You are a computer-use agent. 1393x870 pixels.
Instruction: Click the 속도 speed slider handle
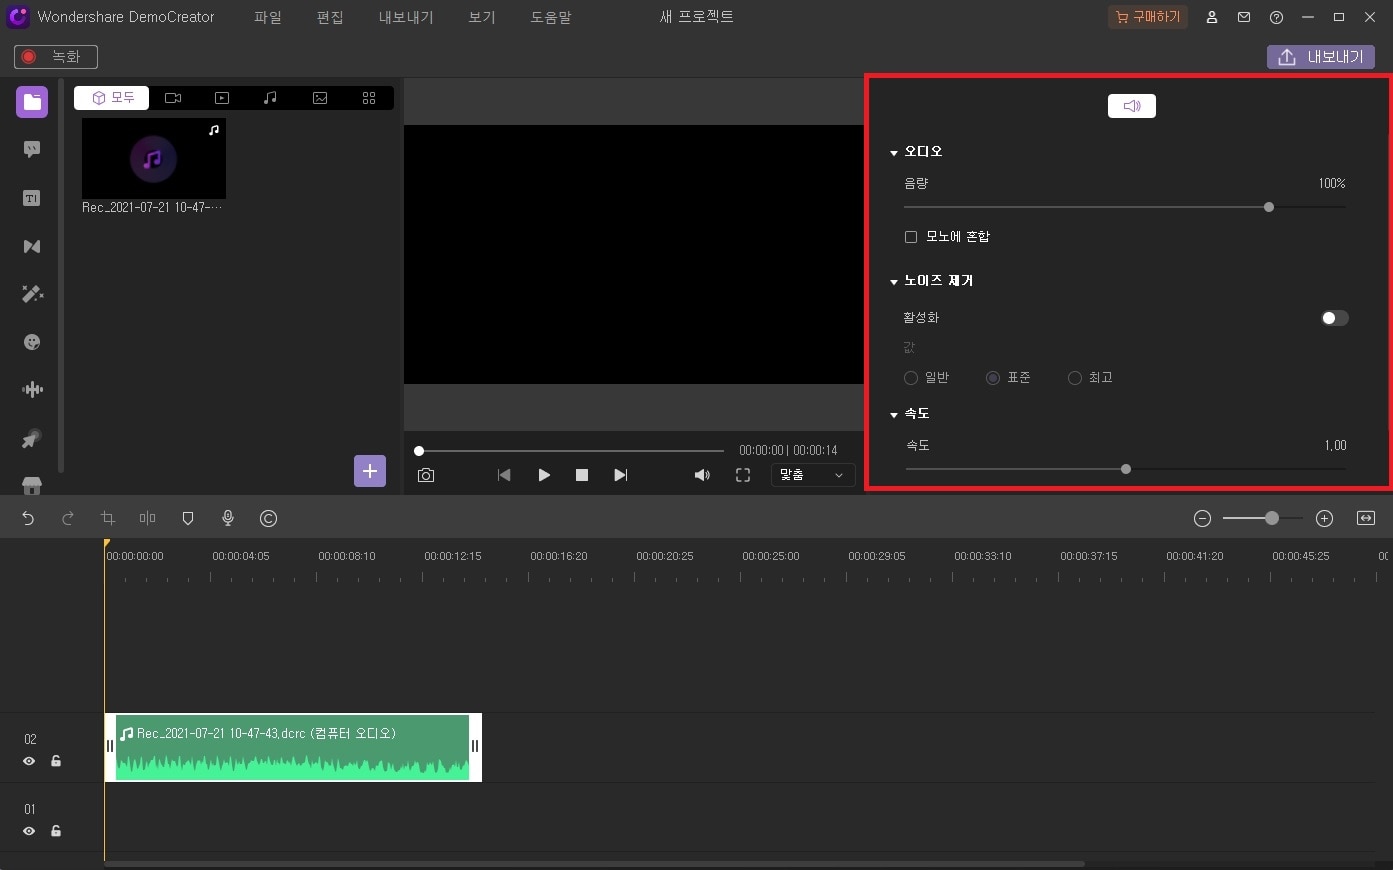pyautogui.click(x=1126, y=469)
